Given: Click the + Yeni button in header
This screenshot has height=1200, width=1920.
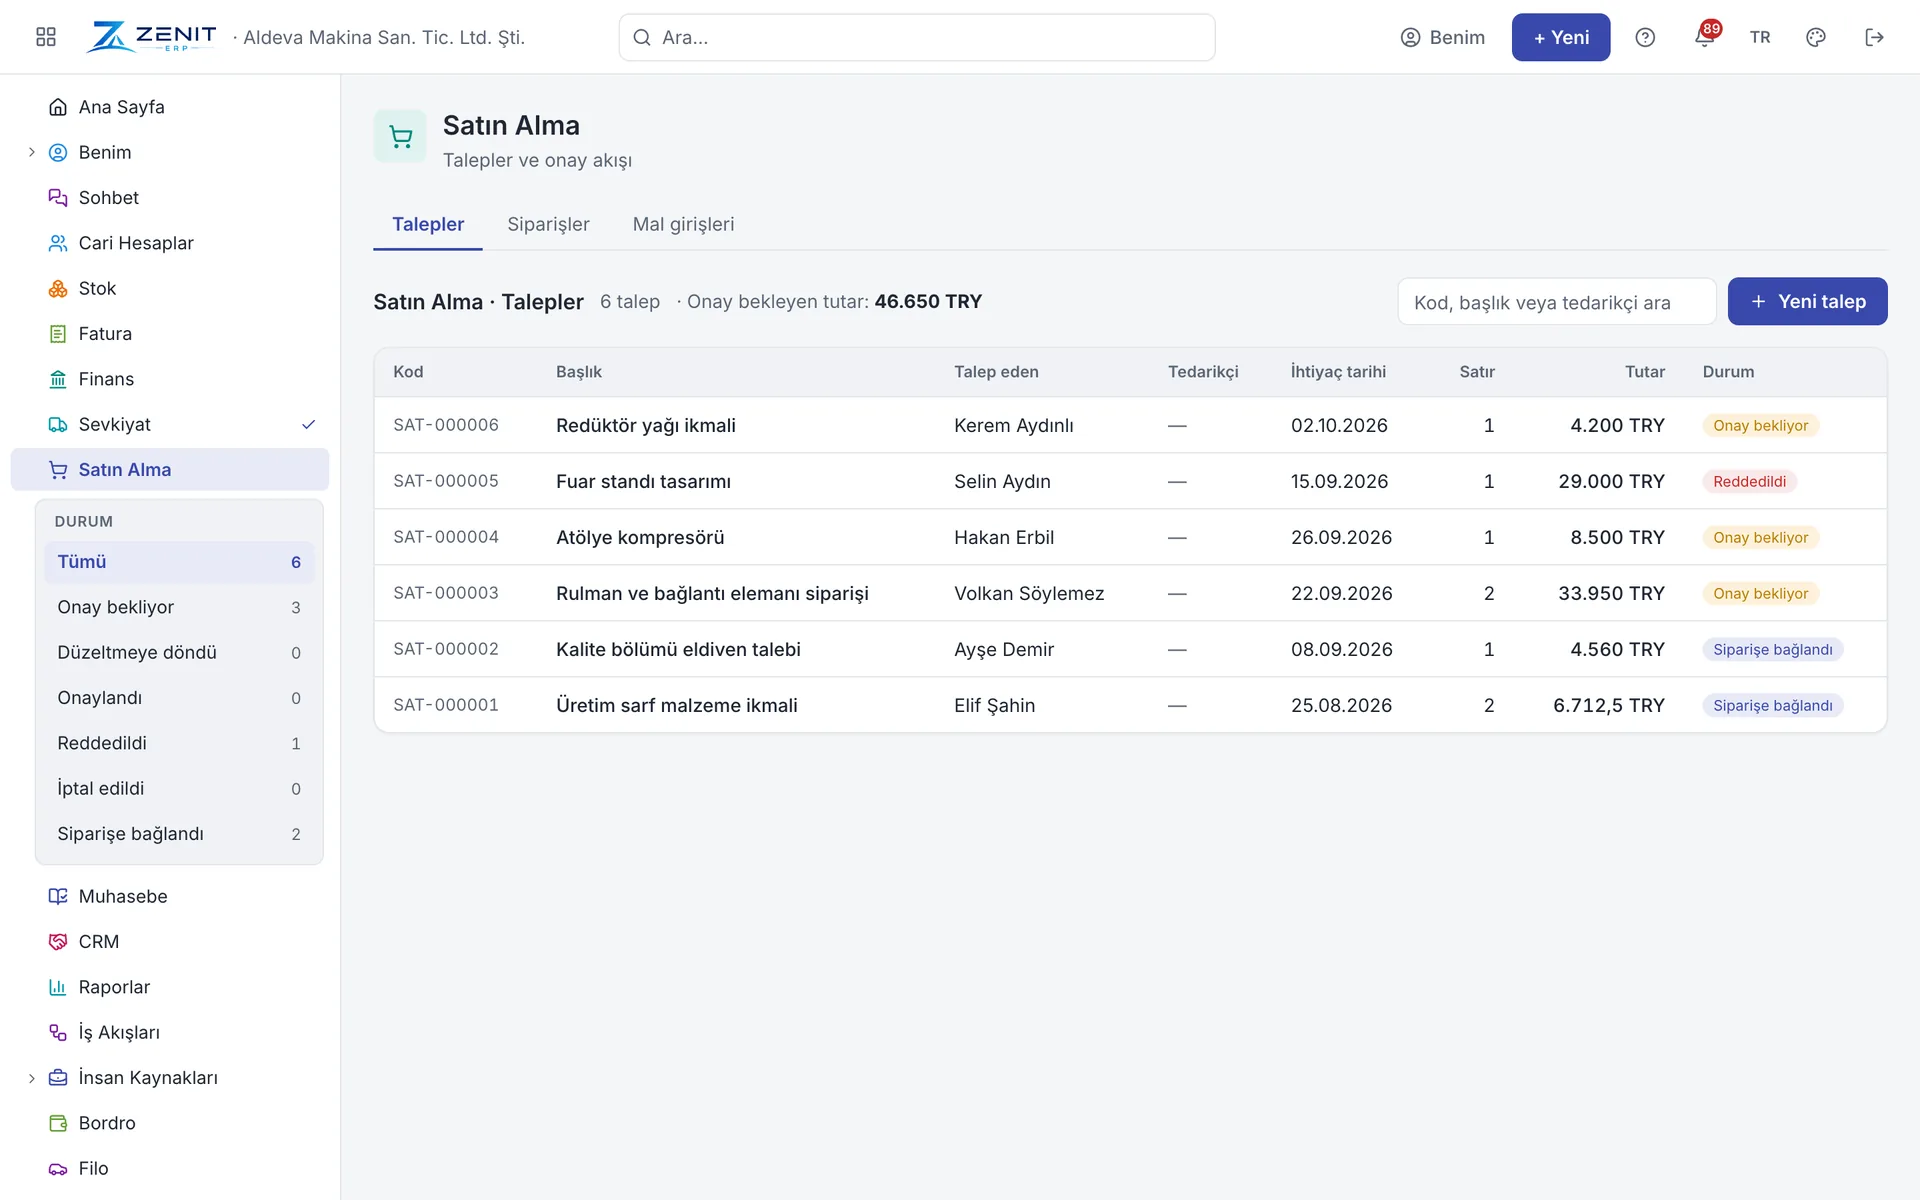Looking at the screenshot, I should [x=1560, y=37].
